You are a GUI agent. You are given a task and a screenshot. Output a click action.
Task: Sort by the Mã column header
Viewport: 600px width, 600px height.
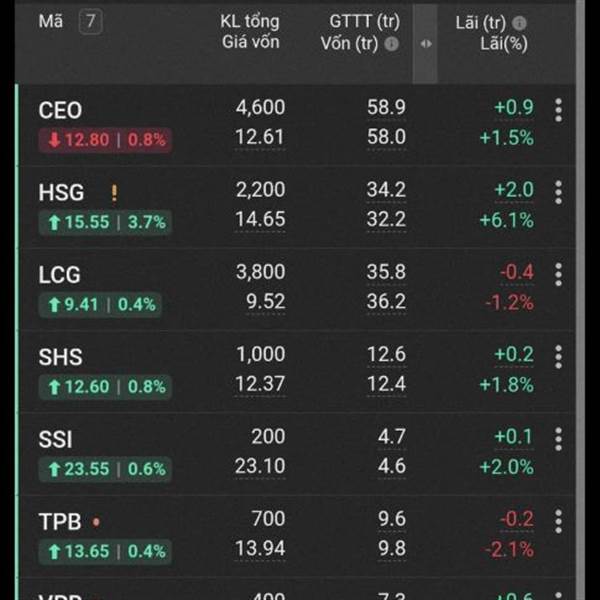coord(51,21)
